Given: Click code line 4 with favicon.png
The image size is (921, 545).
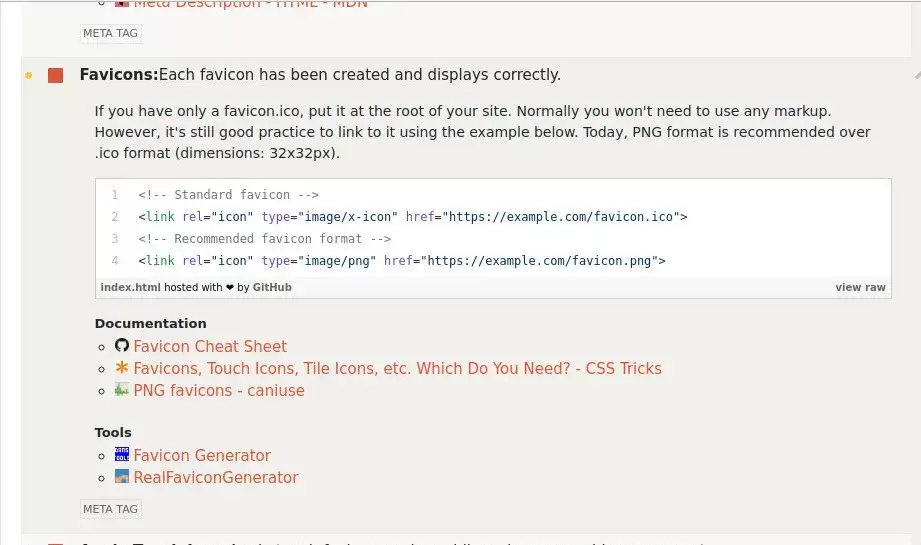Looking at the screenshot, I should click(401, 261).
